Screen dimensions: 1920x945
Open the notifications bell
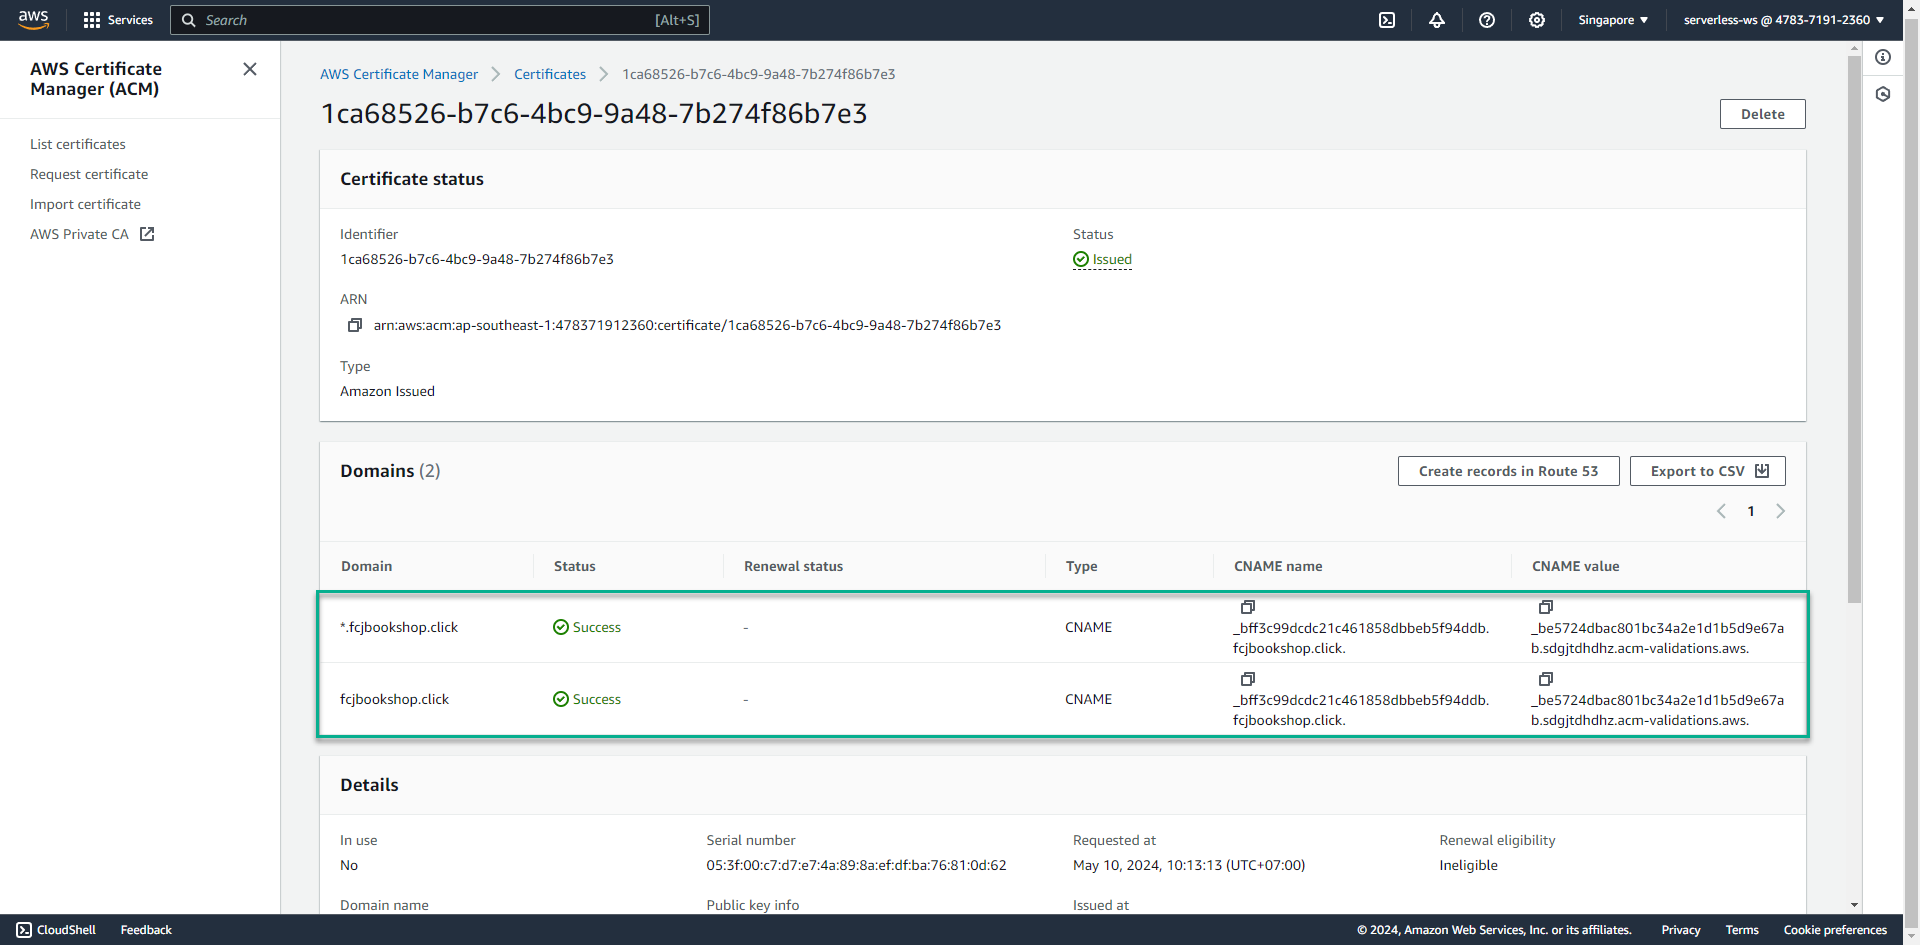tap(1437, 20)
